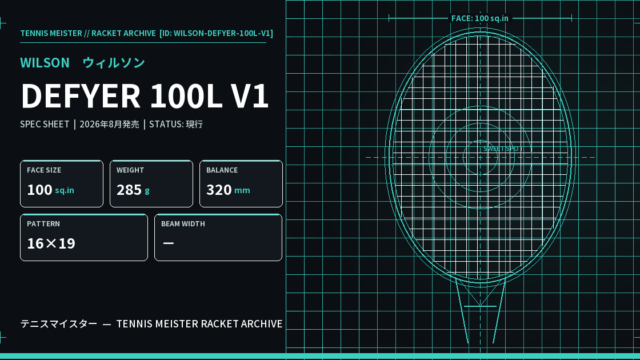Click the FACE SIZE 100 sq.in card

coord(62,184)
